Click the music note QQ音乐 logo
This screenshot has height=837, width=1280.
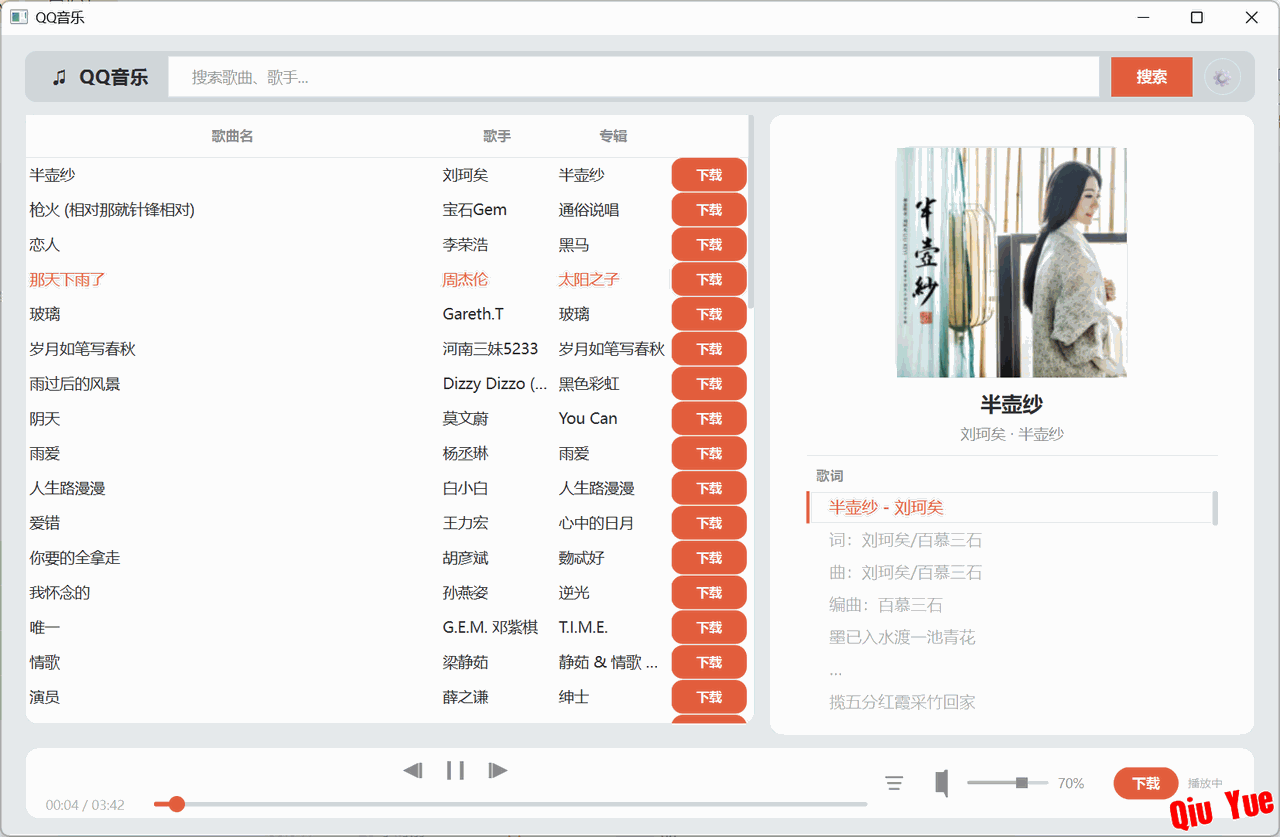pos(100,77)
